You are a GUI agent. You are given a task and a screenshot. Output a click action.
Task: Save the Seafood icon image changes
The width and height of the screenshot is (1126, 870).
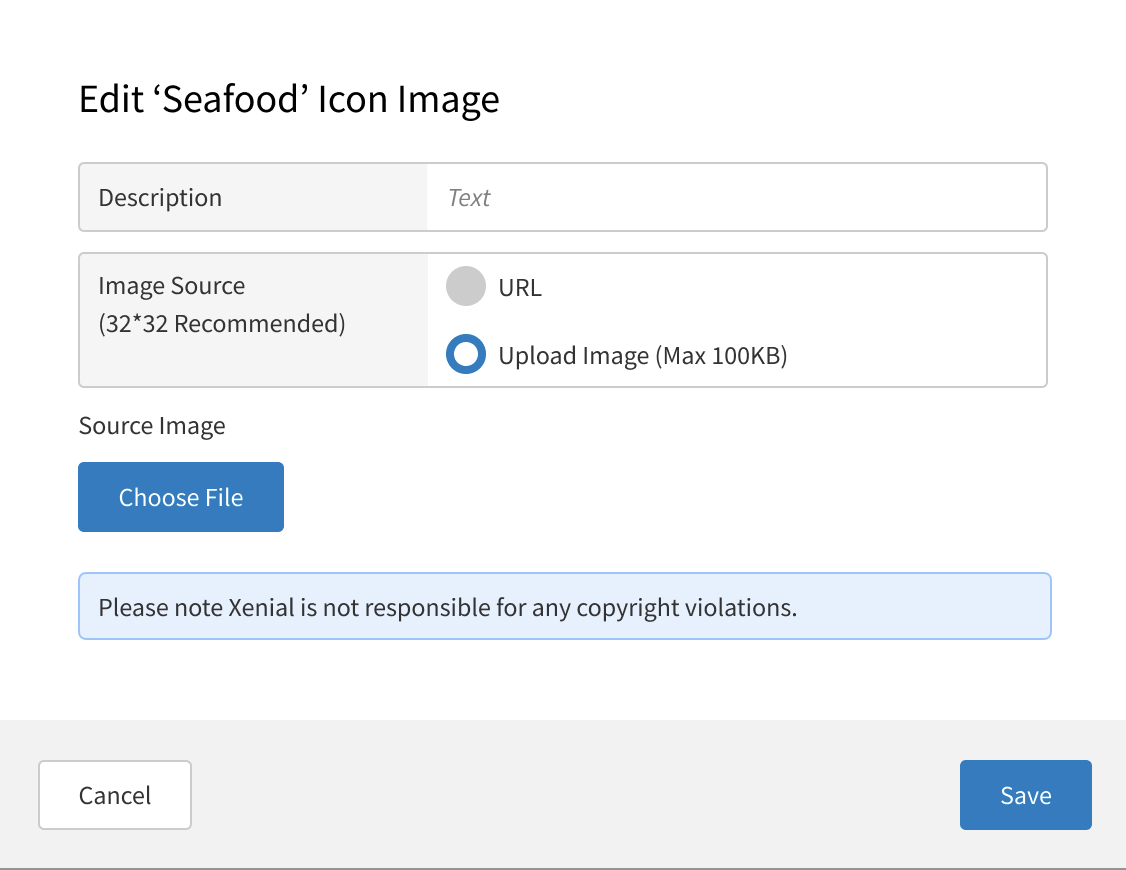coord(1025,795)
